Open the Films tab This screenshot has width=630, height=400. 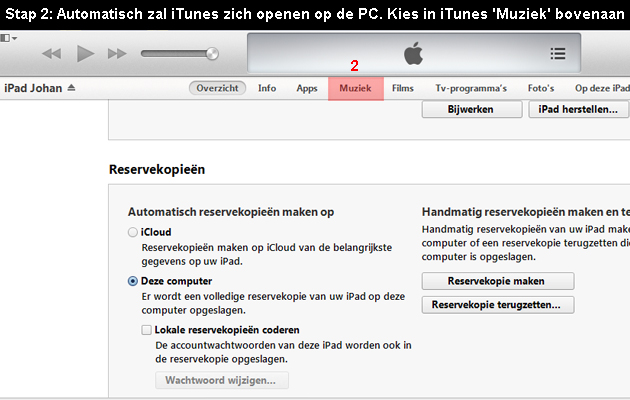403,88
